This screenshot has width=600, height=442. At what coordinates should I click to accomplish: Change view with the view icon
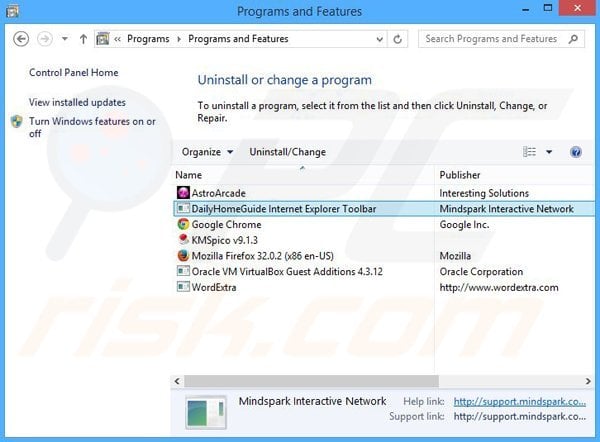530,152
